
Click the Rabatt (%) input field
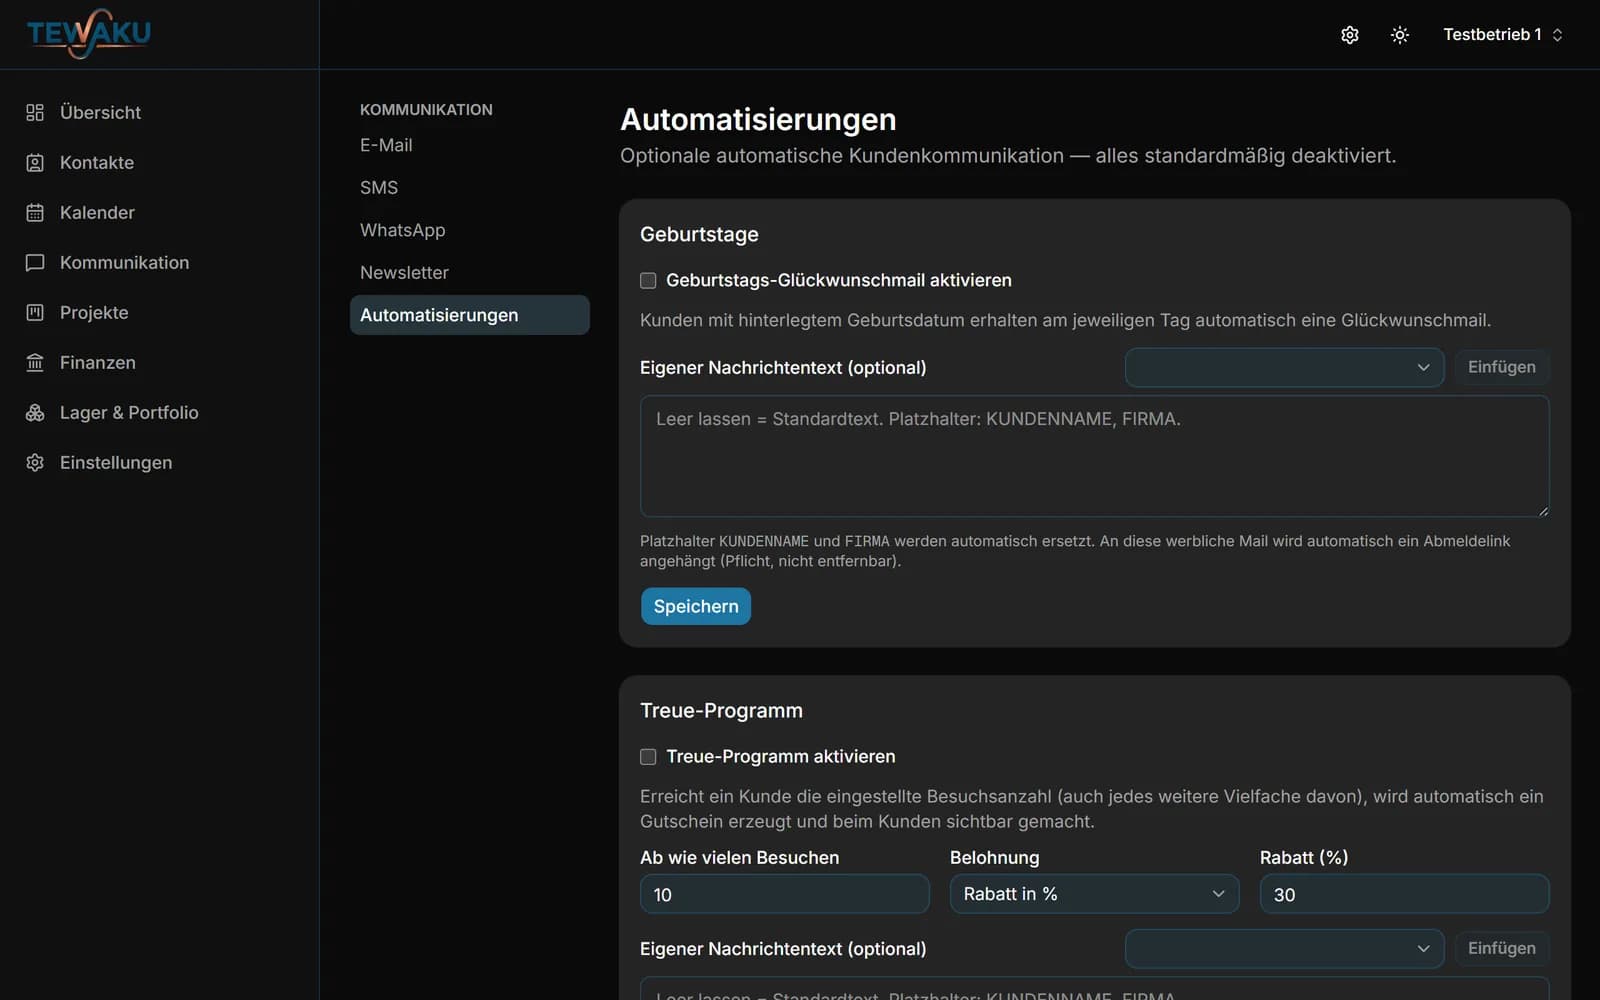(1404, 894)
